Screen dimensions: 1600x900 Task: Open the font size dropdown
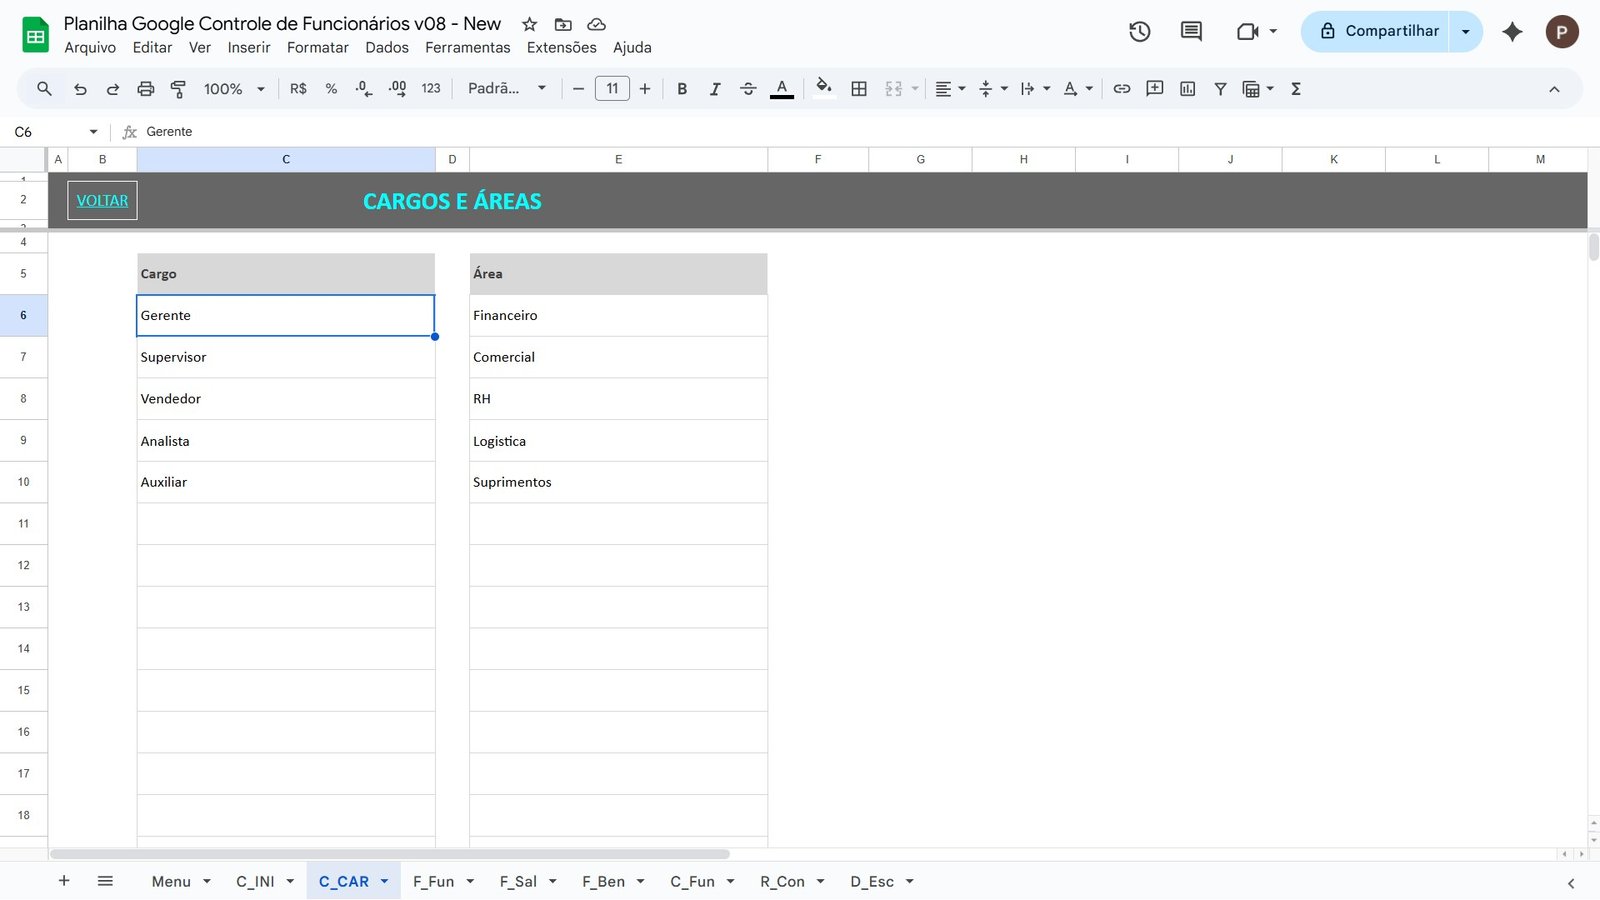[x=611, y=88]
